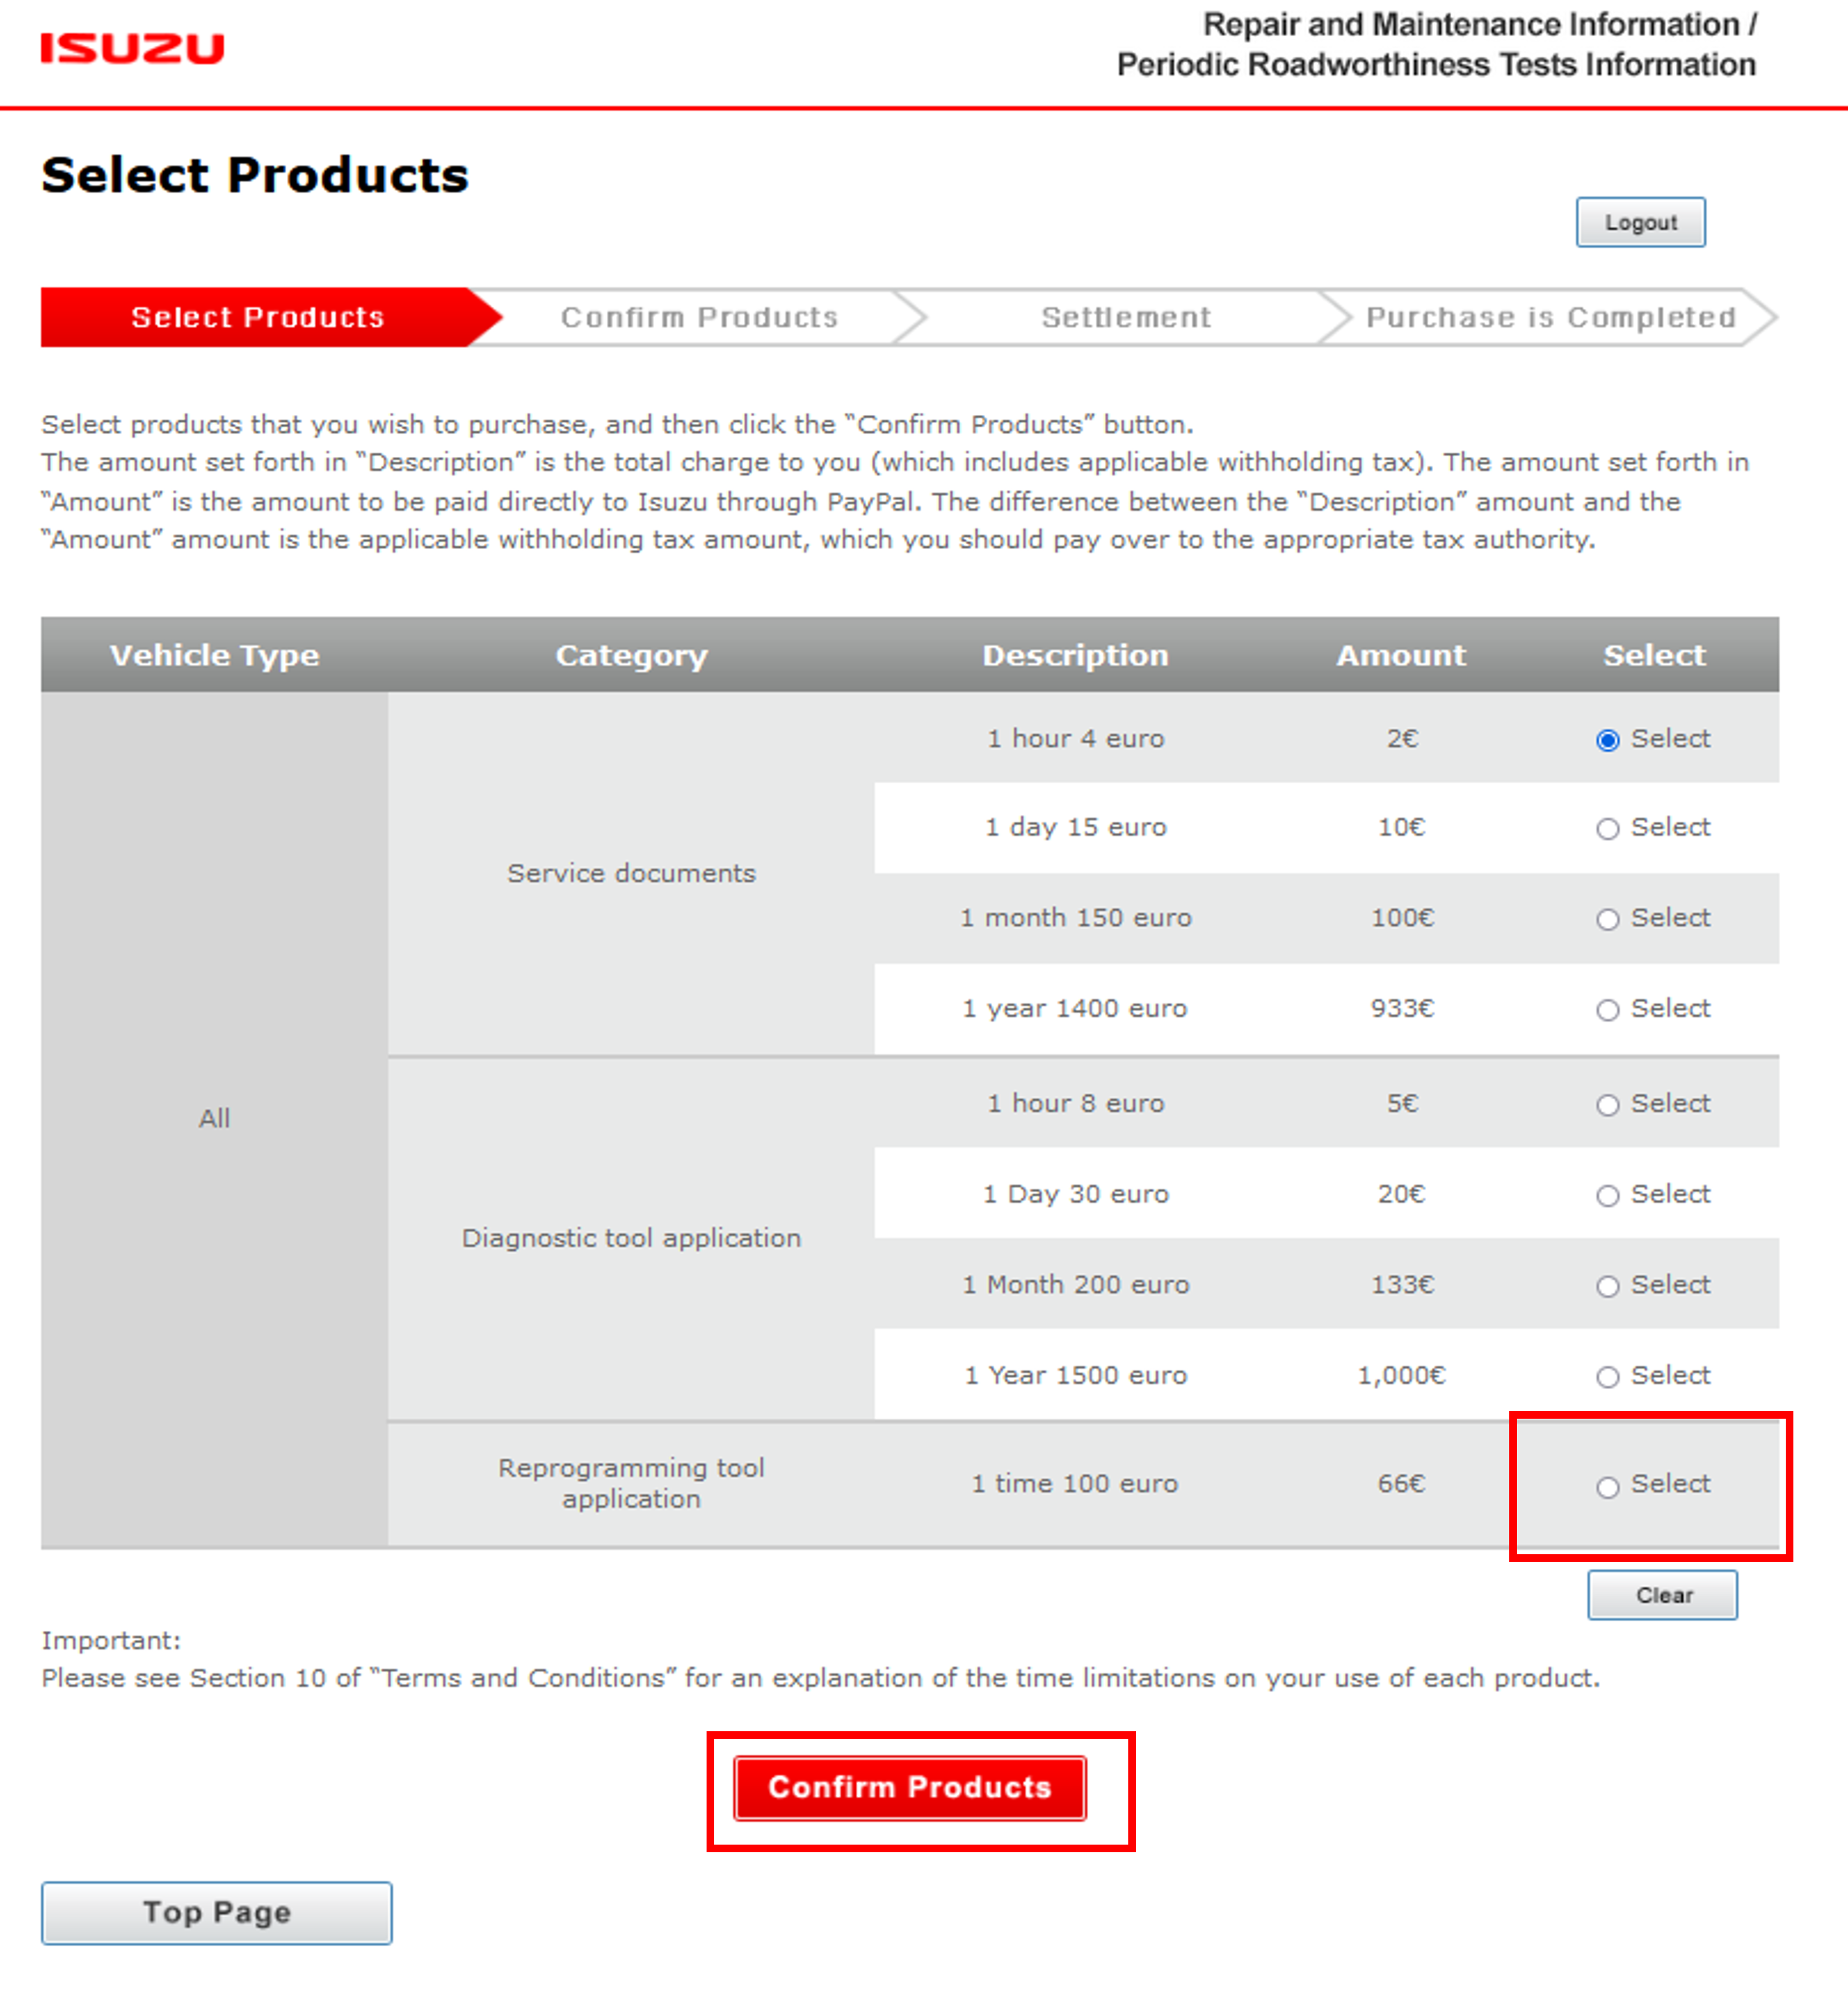Select the 1 Year 1500 euro diagnostic tool option
The height and width of the screenshot is (2014, 1848).
pos(1608,1376)
